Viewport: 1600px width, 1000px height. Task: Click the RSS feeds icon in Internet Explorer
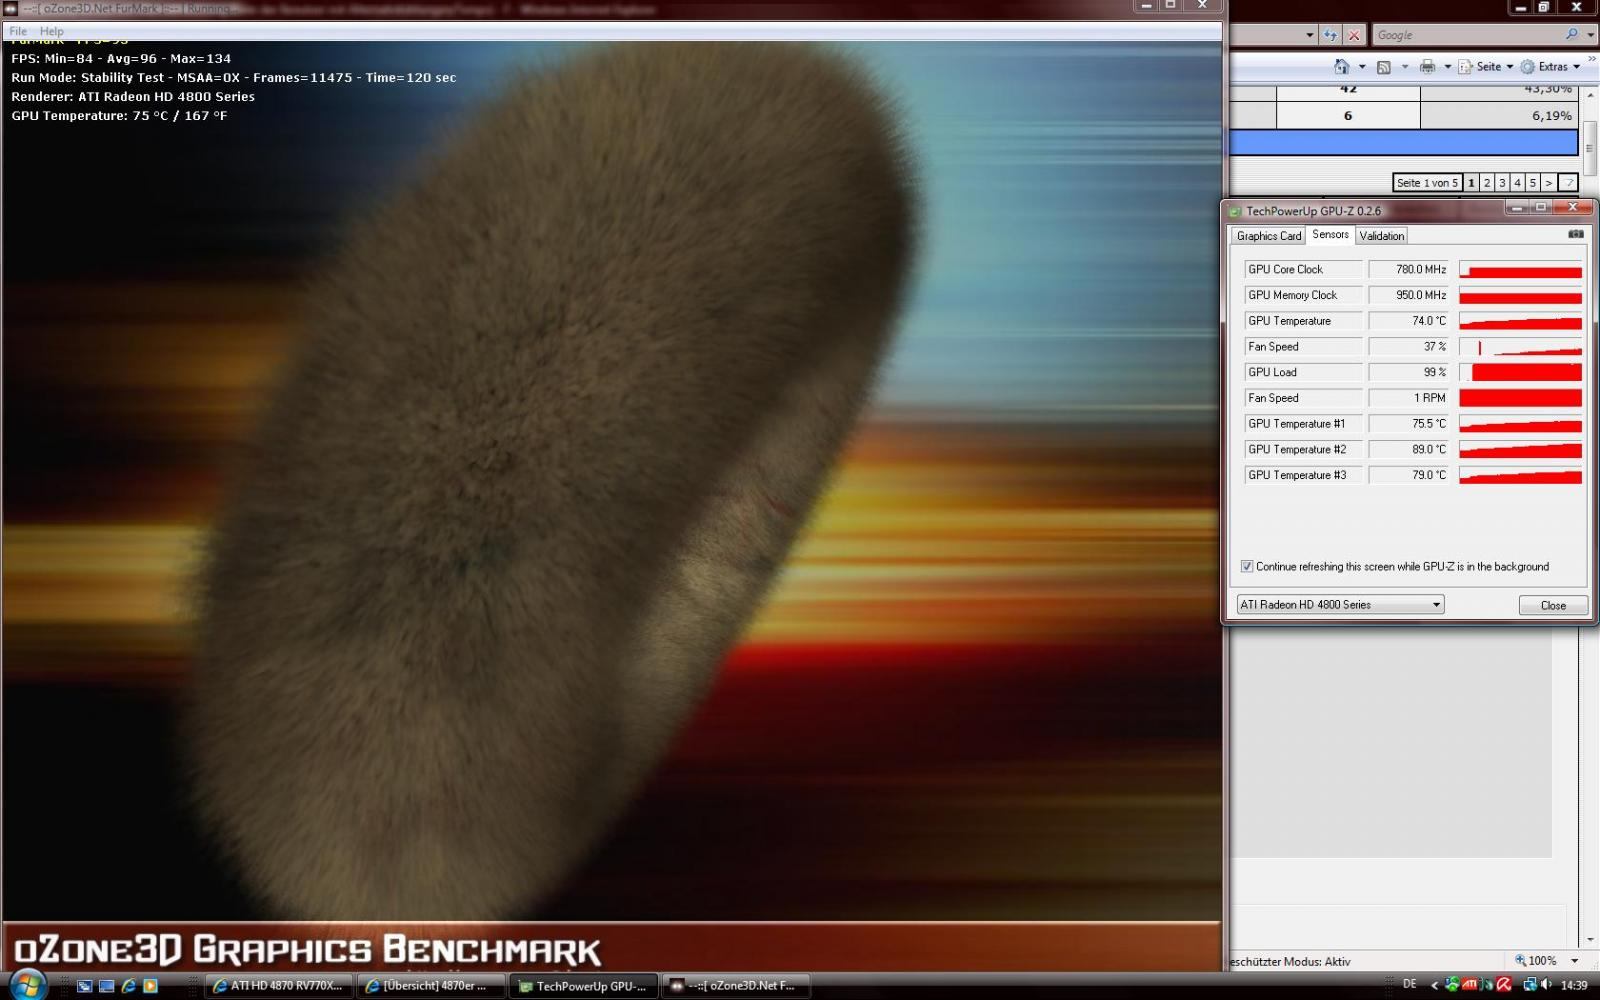pos(1384,67)
